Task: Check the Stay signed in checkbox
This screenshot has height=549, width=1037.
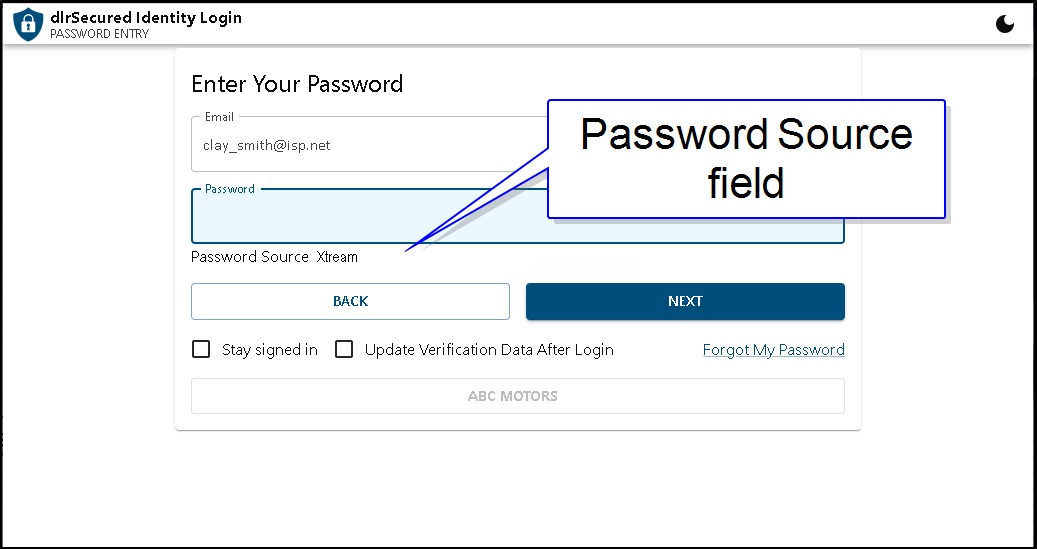Action: click(201, 349)
